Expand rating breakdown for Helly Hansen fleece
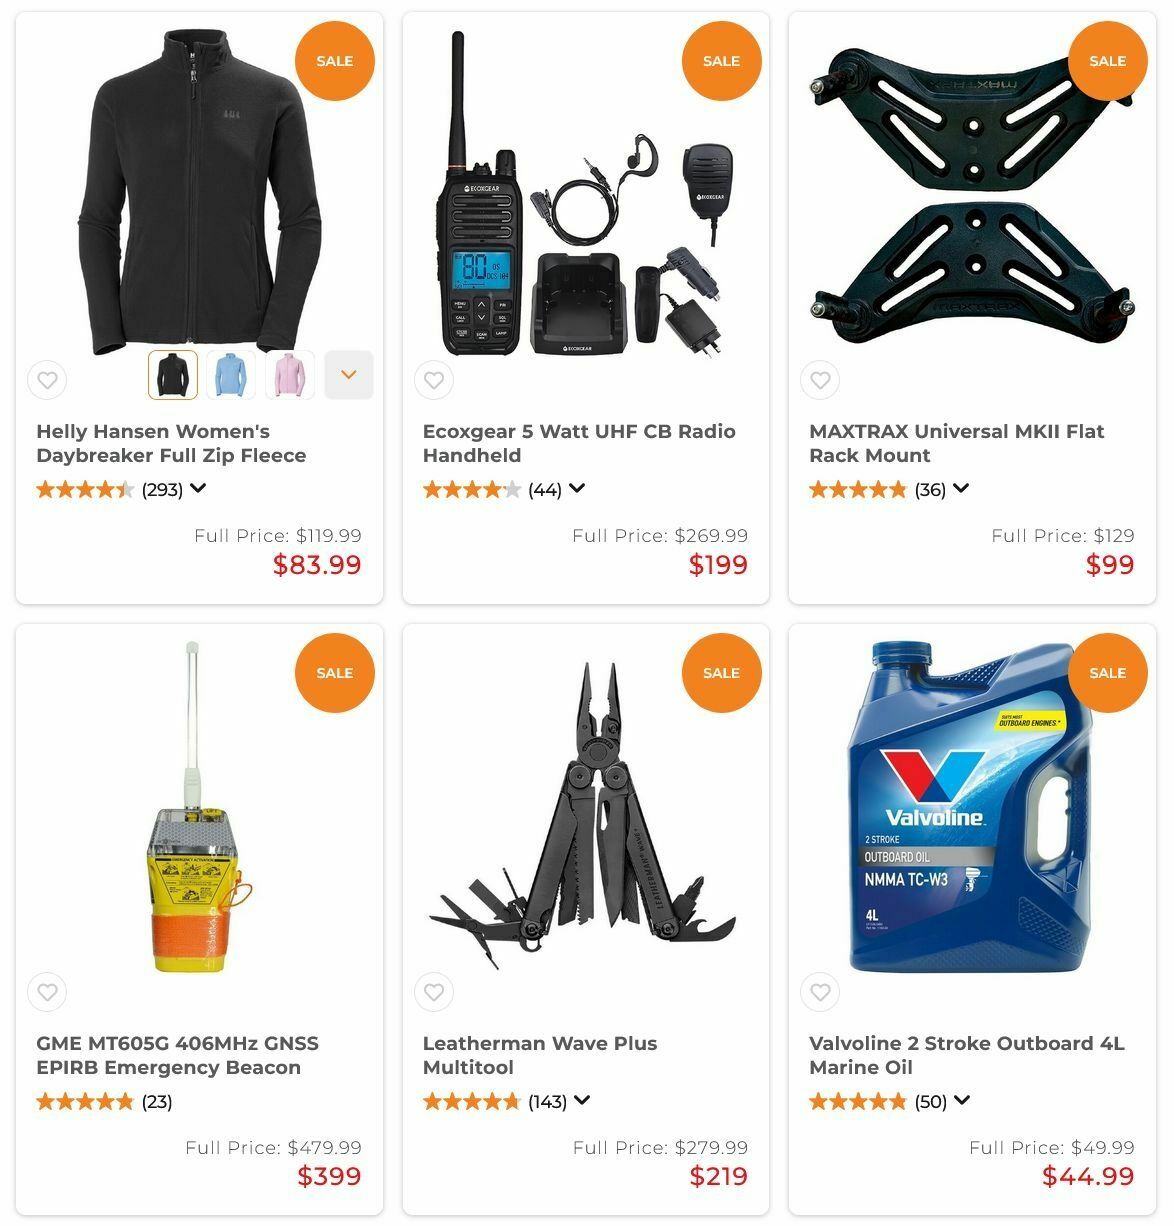Screen dimensions: 1174x1226 (198, 488)
